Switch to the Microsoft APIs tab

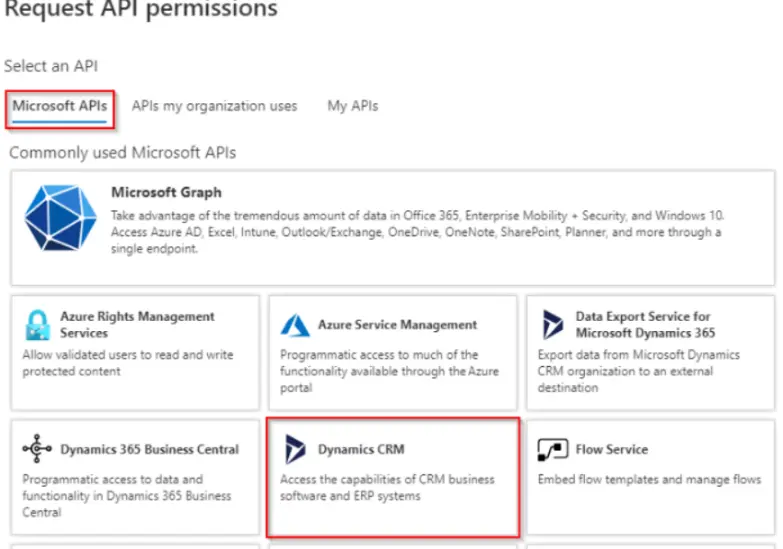60,106
